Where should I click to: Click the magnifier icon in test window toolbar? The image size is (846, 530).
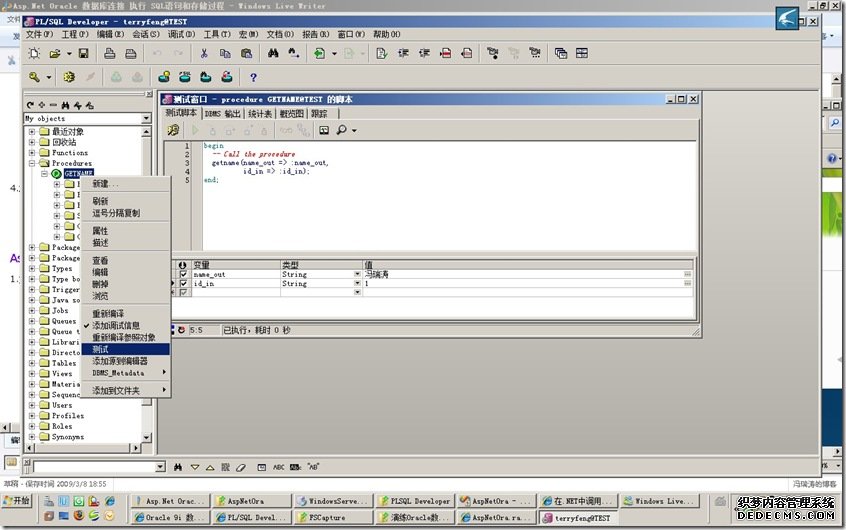(x=341, y=130)
